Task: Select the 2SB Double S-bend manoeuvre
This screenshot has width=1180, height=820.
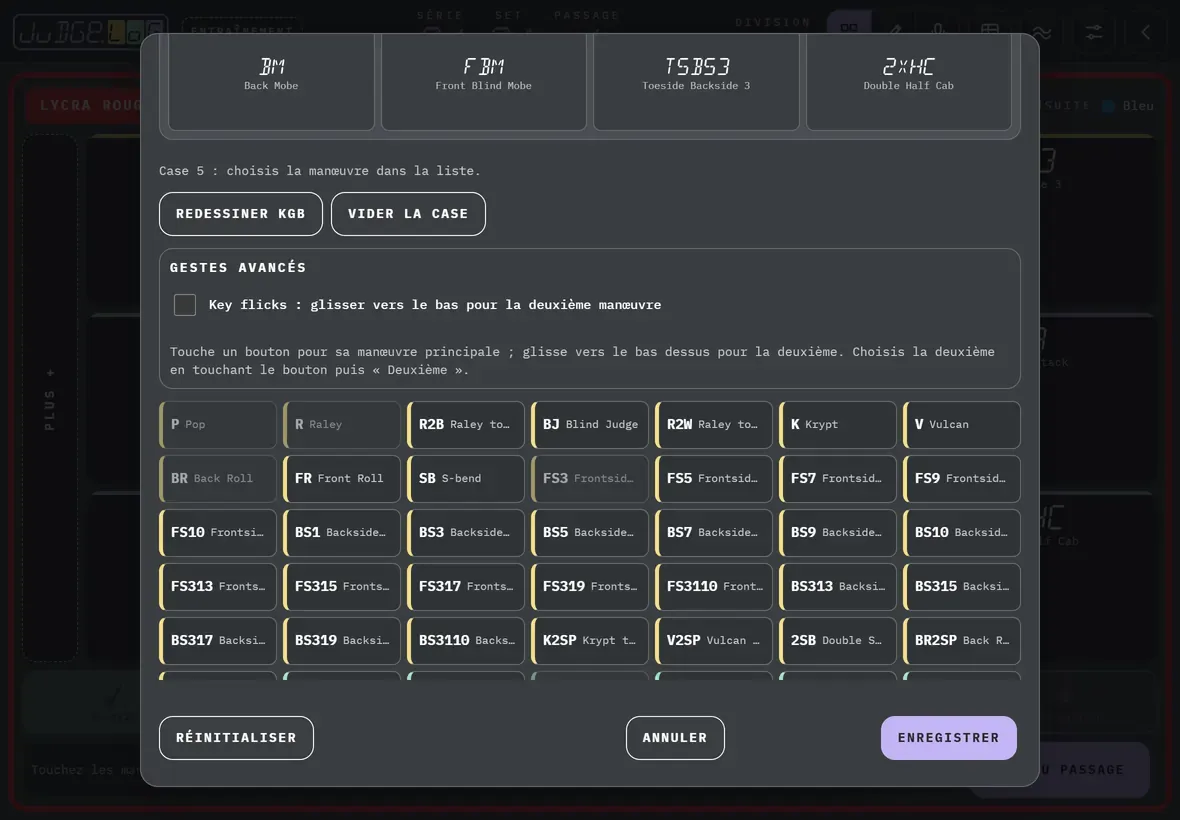Action: click(x=838, y=641)
